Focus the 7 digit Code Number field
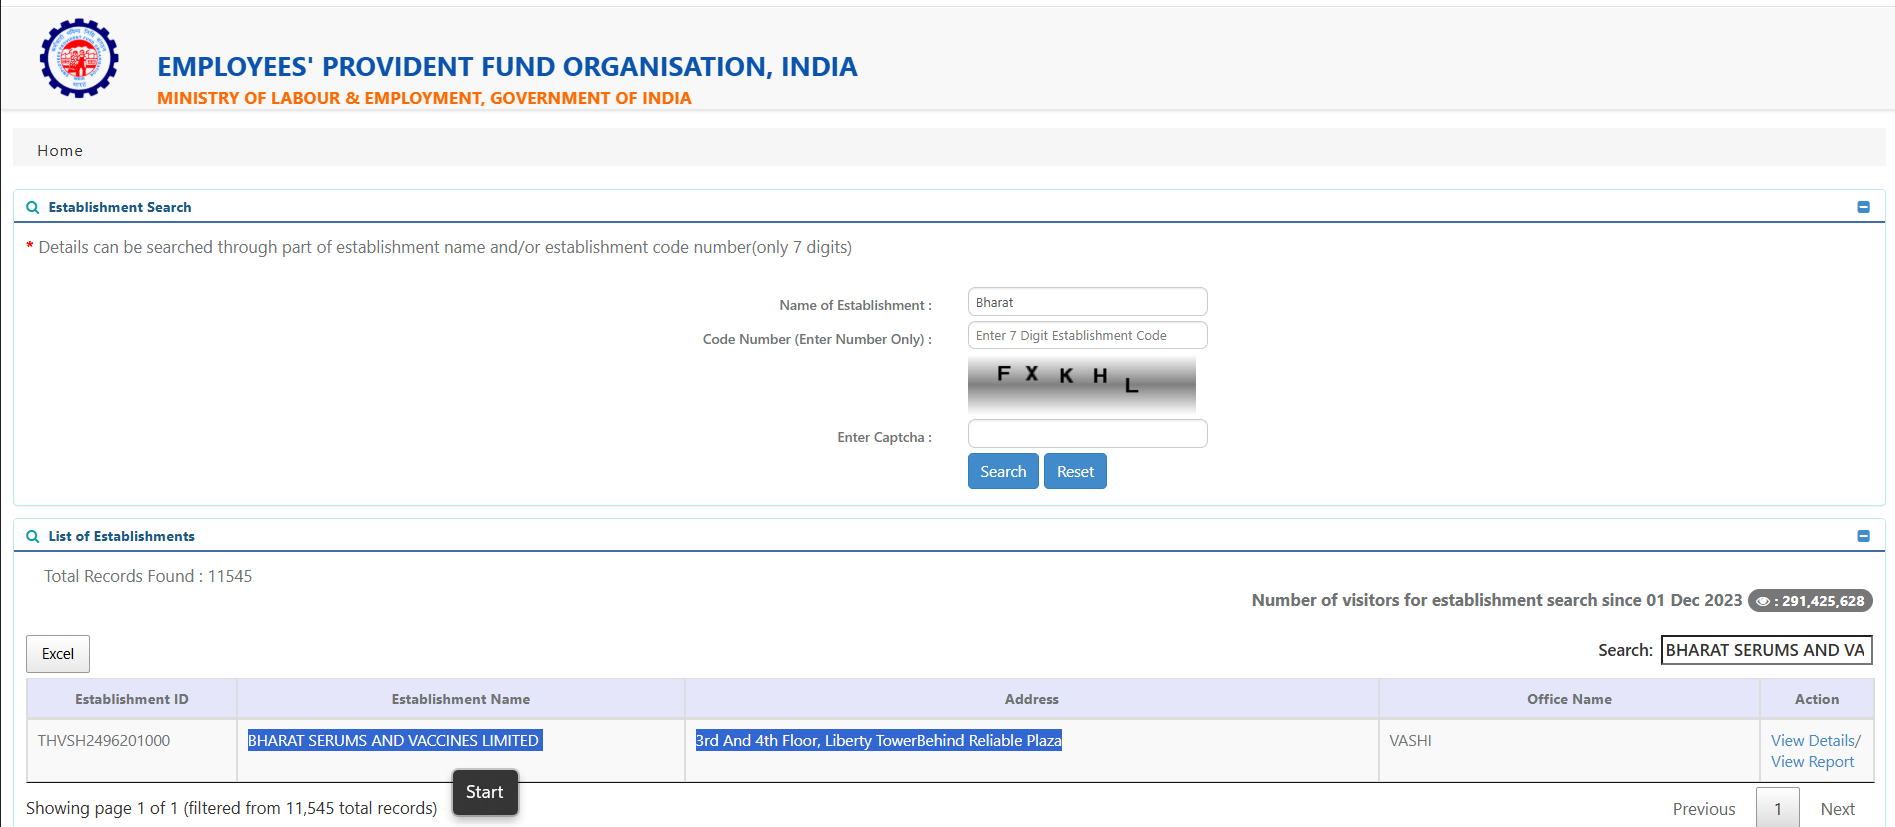This screenshot has height=827, width=1895. pos(1087,335)
